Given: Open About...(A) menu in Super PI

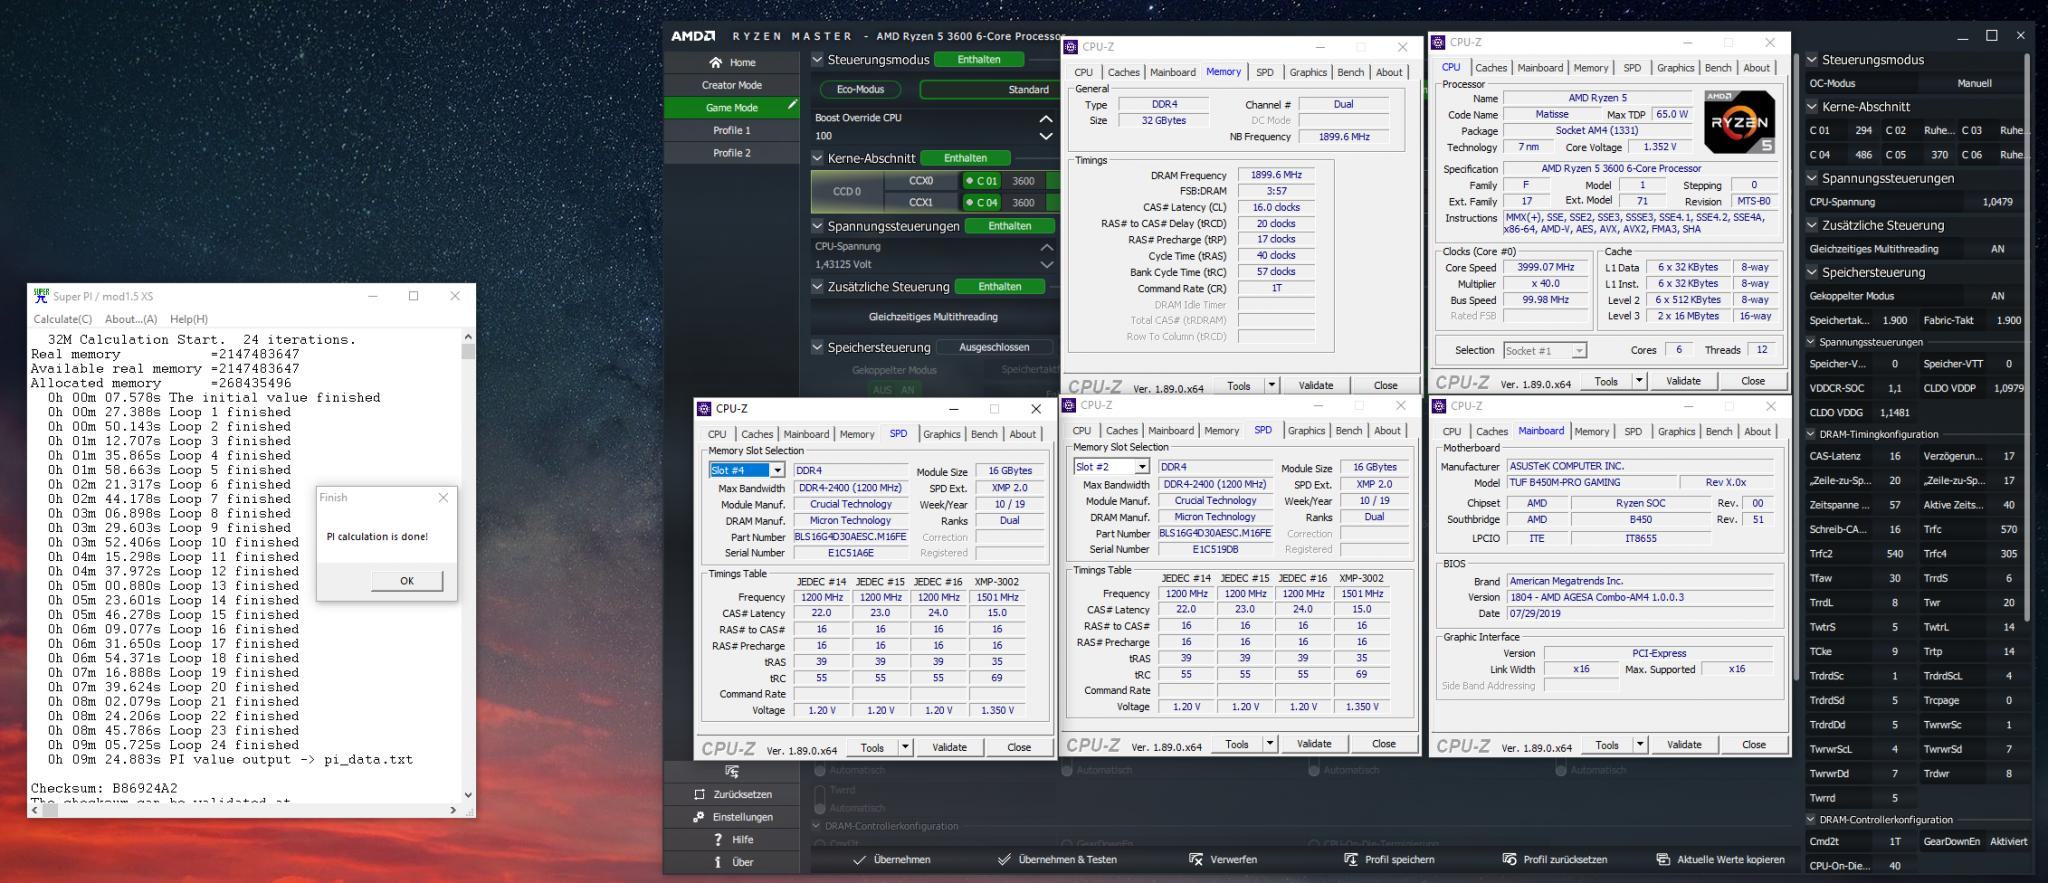Looking at the screenshot, I should [x=131, y=319].
